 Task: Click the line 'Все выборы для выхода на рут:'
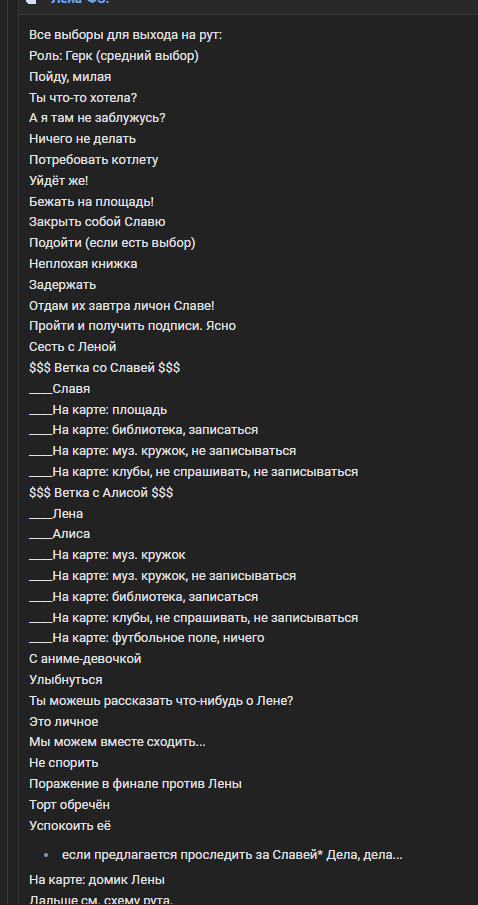(x=125, y=35)
